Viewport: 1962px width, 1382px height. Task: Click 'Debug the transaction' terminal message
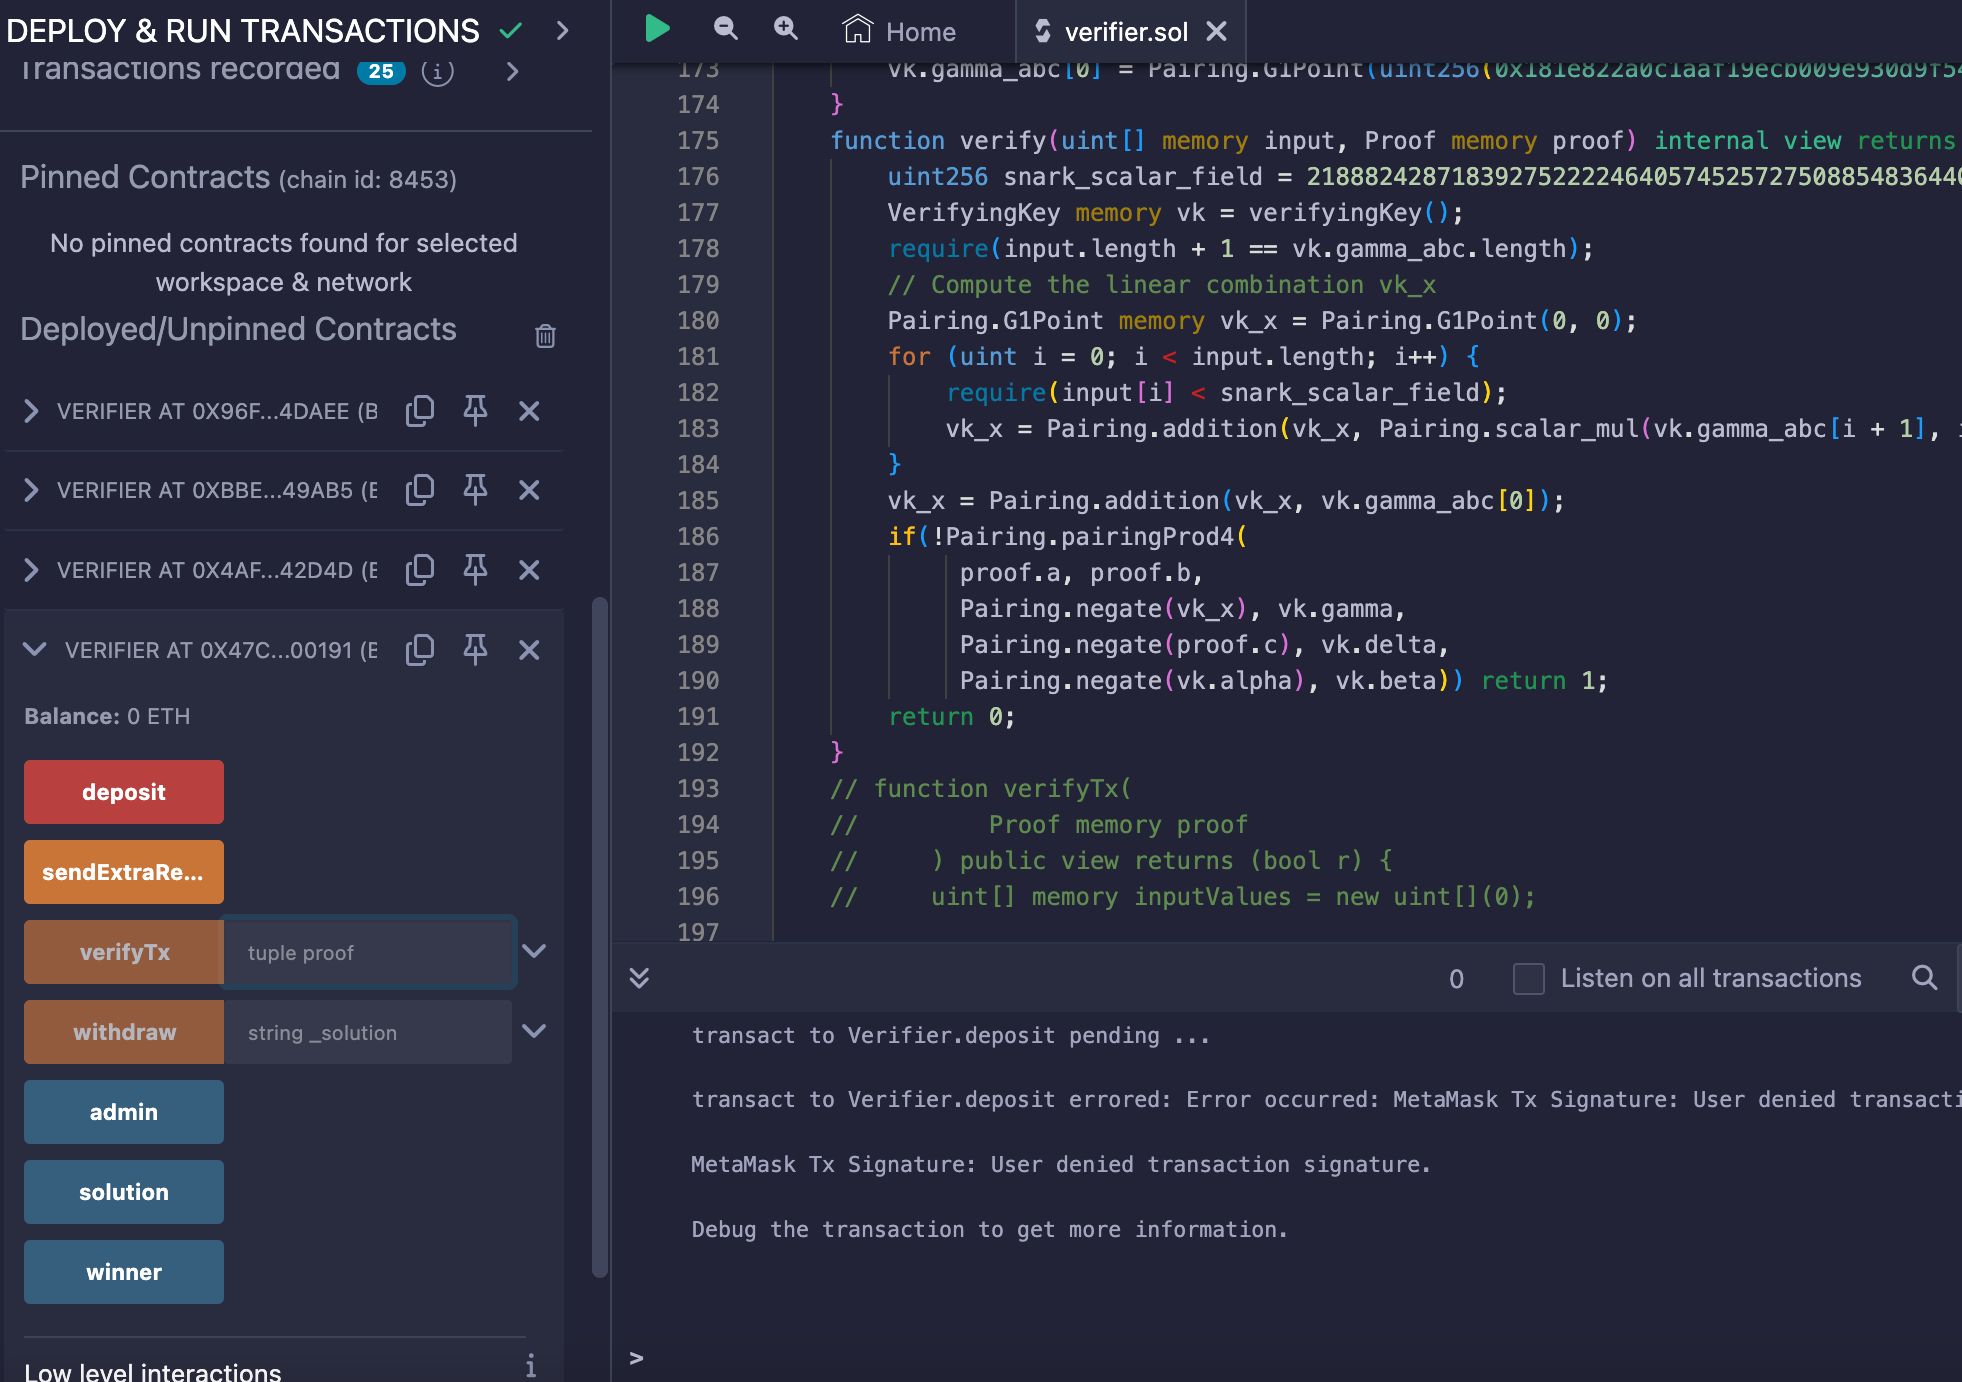(x=989, y=1229)
